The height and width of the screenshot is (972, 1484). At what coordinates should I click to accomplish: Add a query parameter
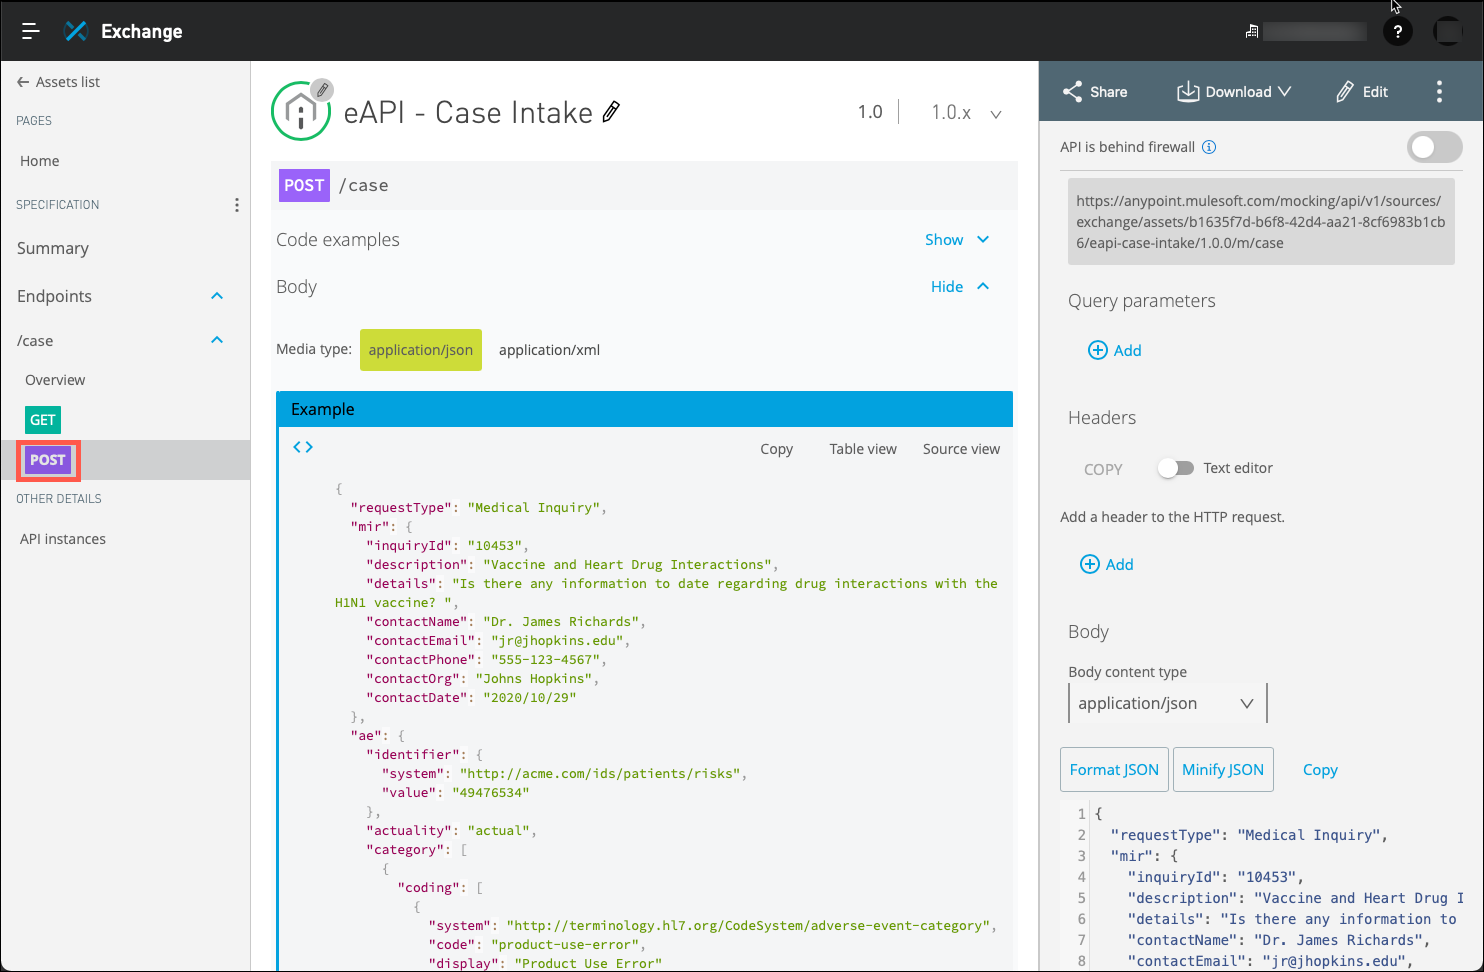point(1114,350)
